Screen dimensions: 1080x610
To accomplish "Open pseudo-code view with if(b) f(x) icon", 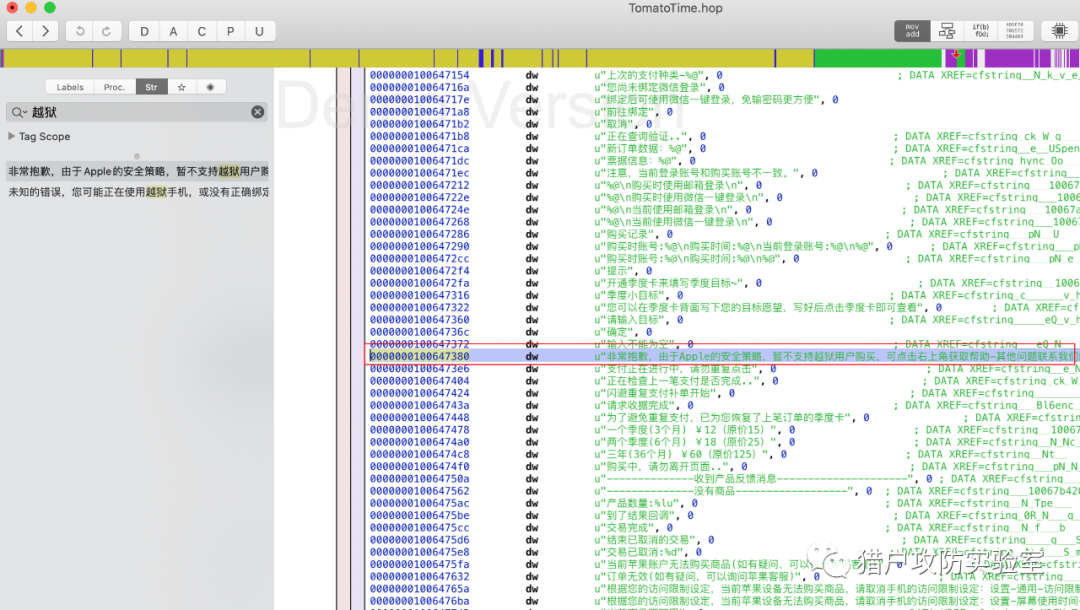I will pos(980,31).
